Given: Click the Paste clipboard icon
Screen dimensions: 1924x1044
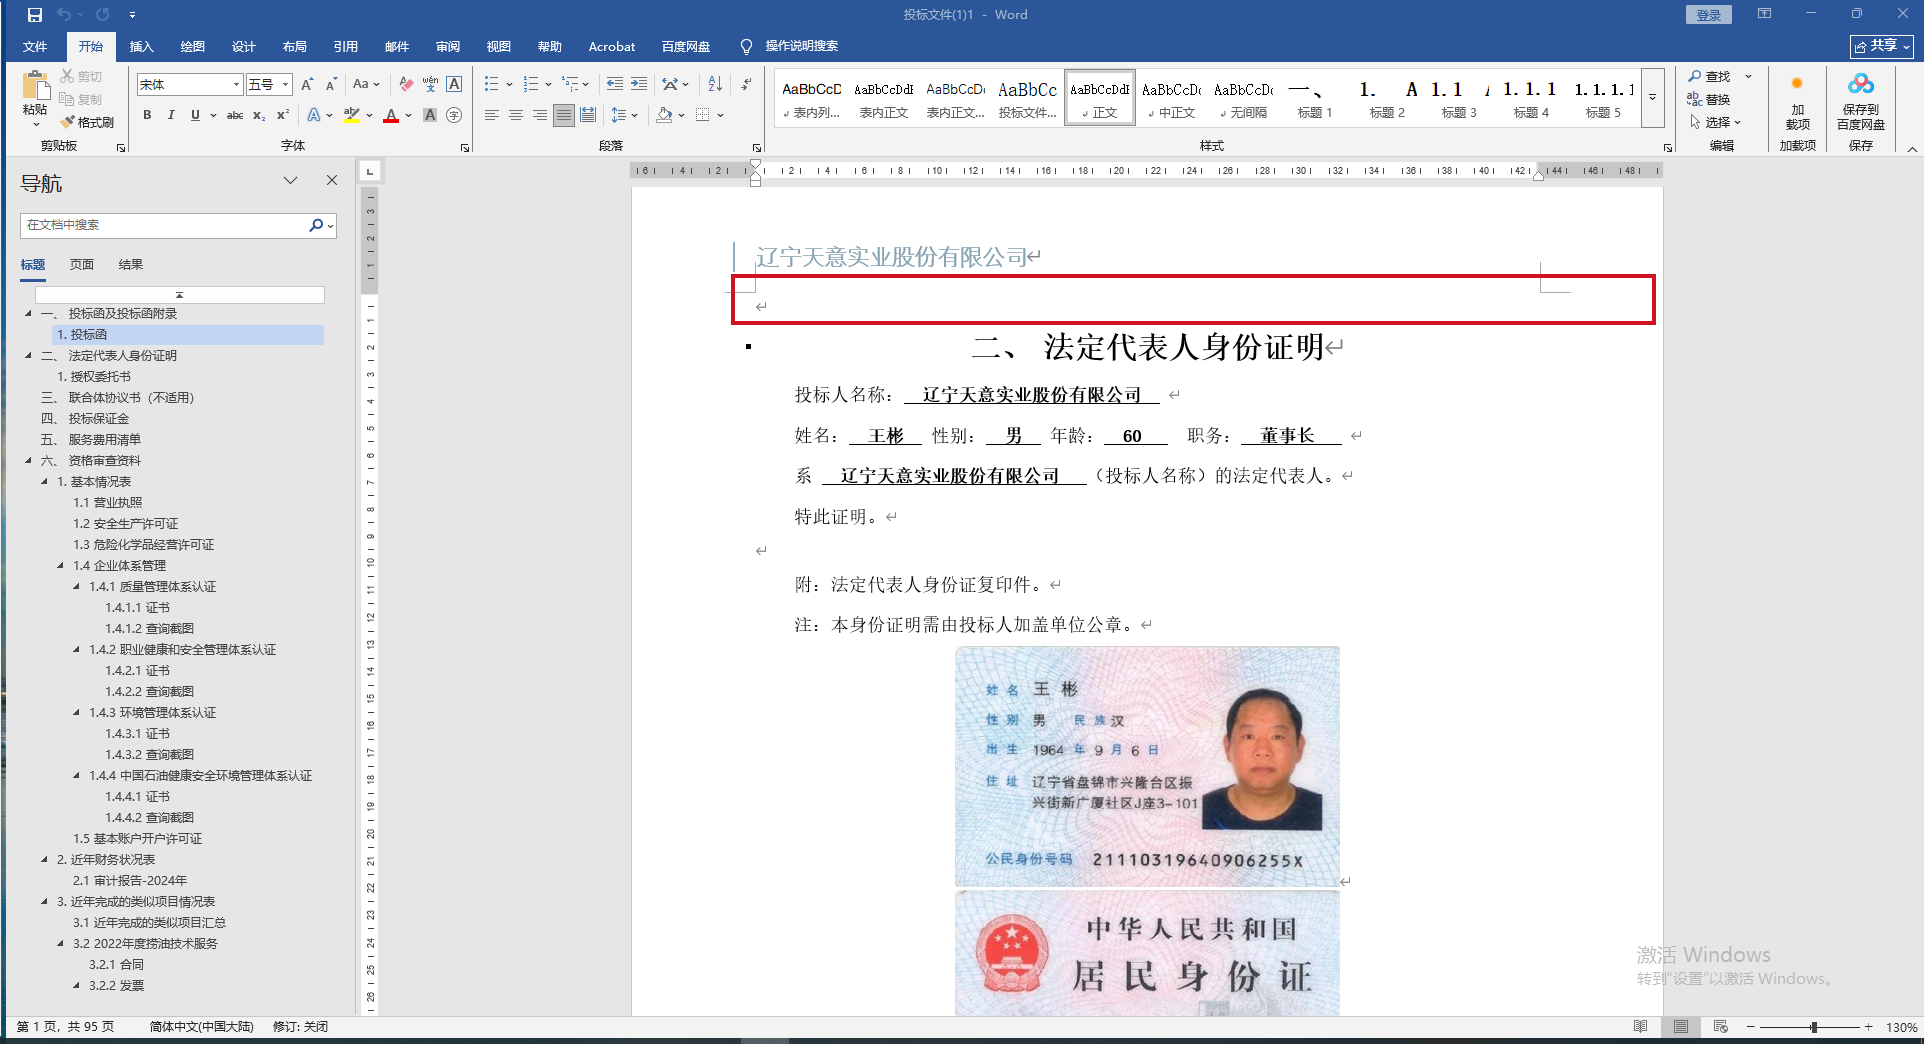Looking at the screenshot, I should pos(35,86).
